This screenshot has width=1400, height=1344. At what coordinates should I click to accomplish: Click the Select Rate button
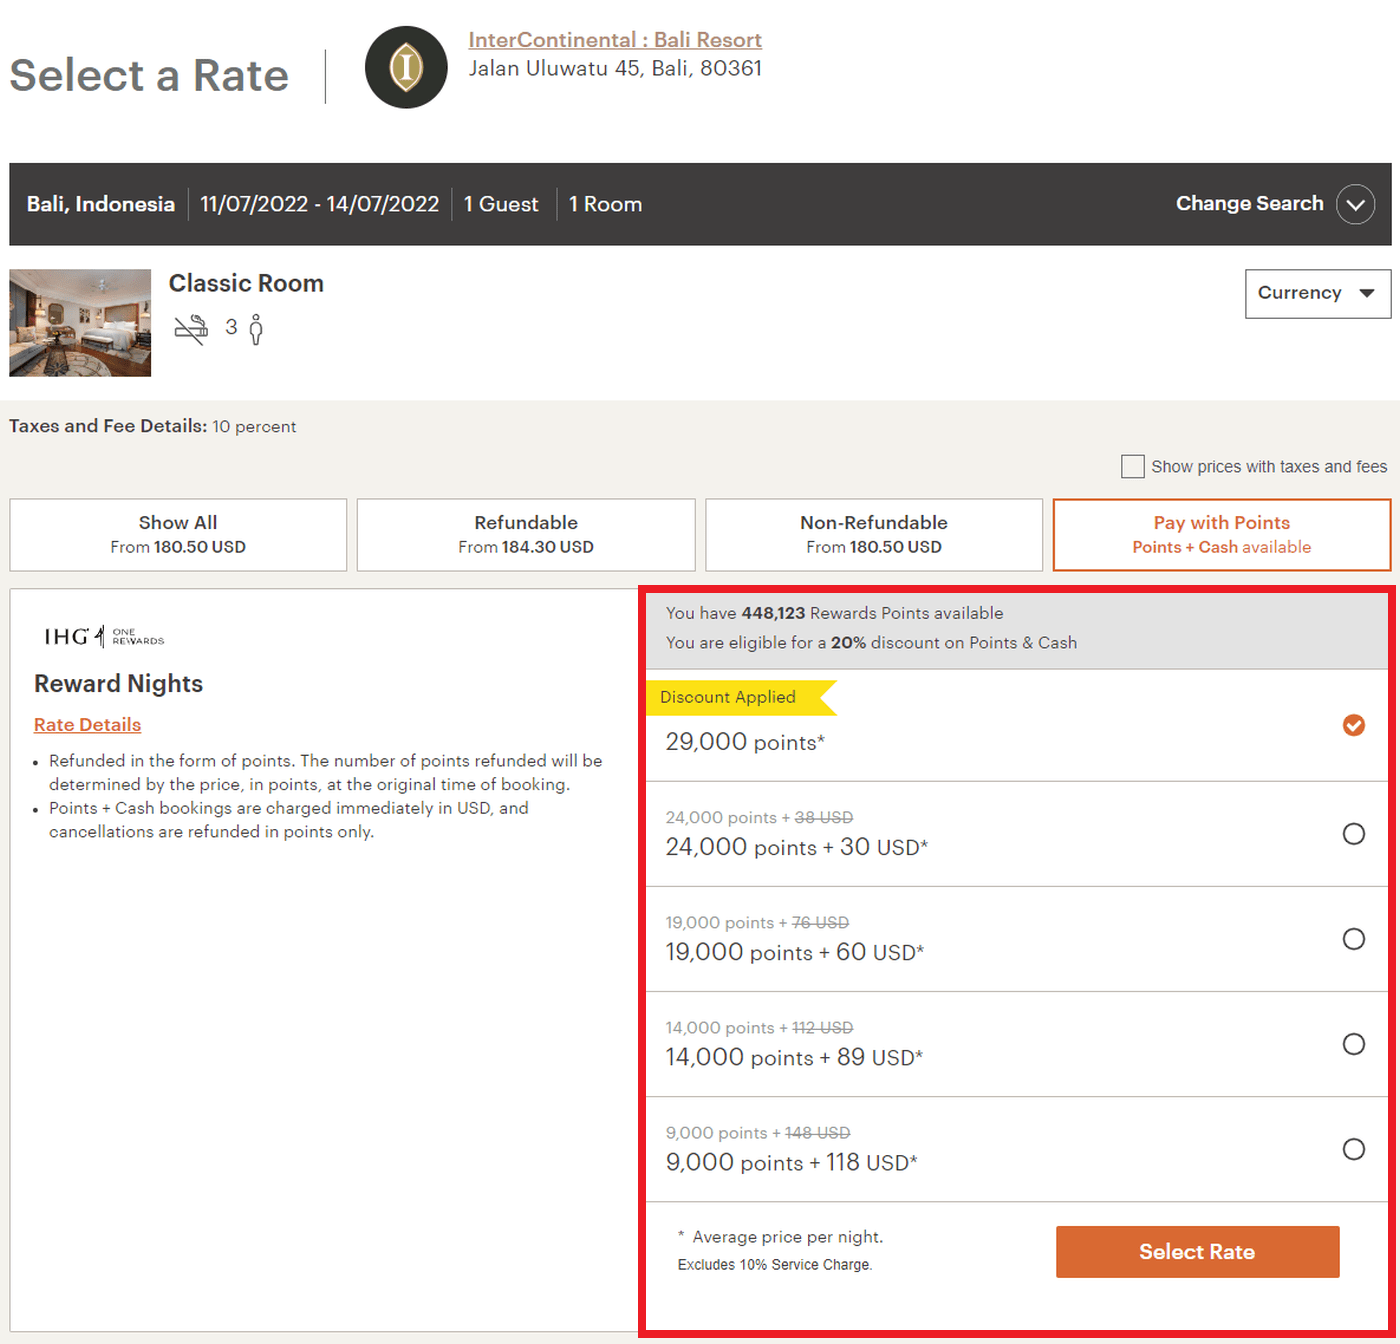pos(1198,1252)
